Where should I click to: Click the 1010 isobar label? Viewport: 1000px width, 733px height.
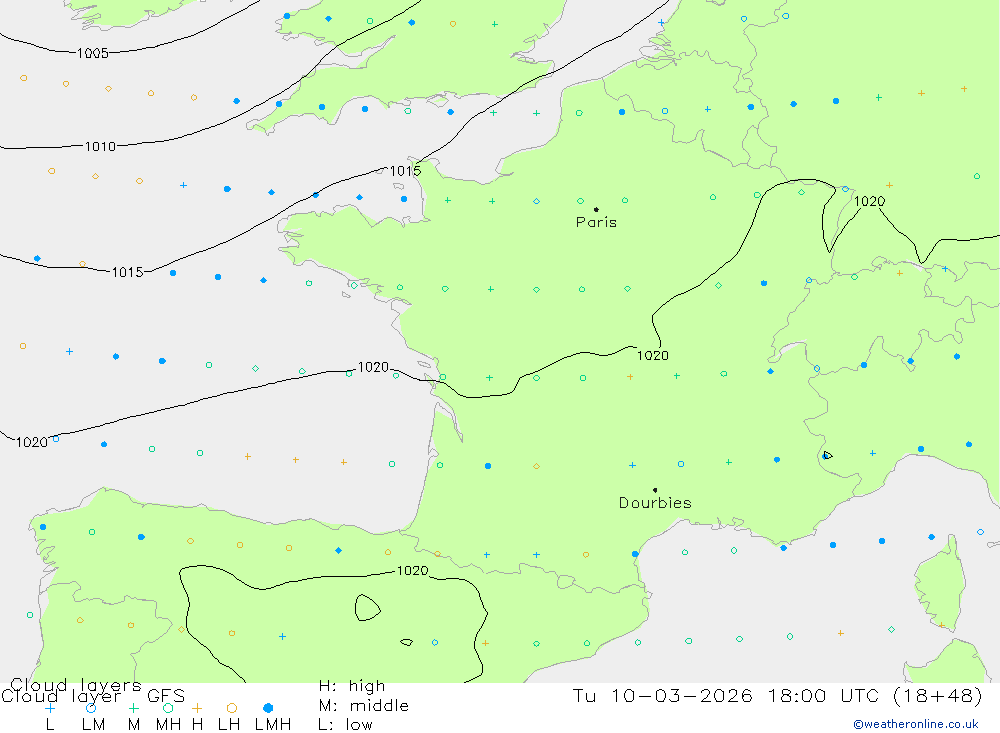point(100,147)
